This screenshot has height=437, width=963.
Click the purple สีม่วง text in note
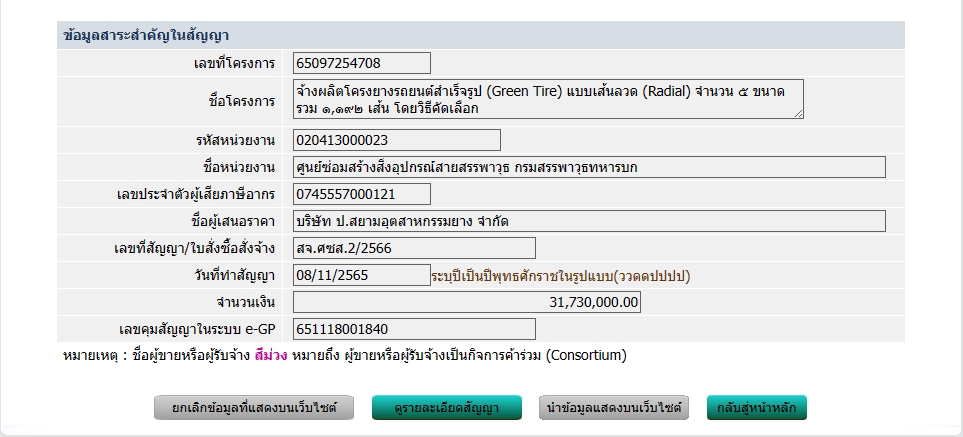point(271,355)
